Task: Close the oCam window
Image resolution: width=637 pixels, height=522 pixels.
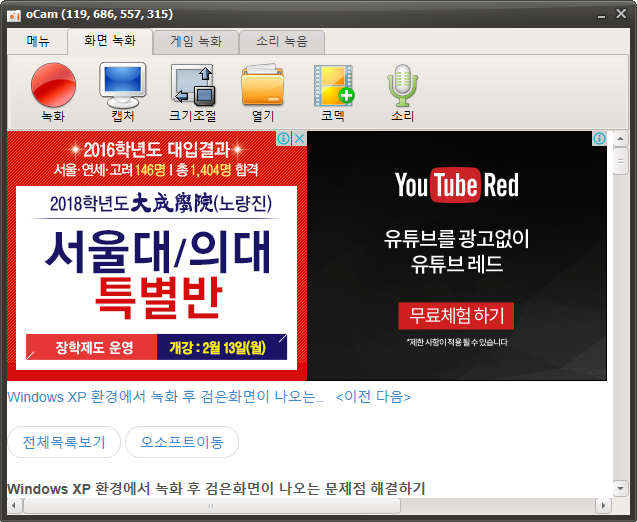Action: point(621,14)
